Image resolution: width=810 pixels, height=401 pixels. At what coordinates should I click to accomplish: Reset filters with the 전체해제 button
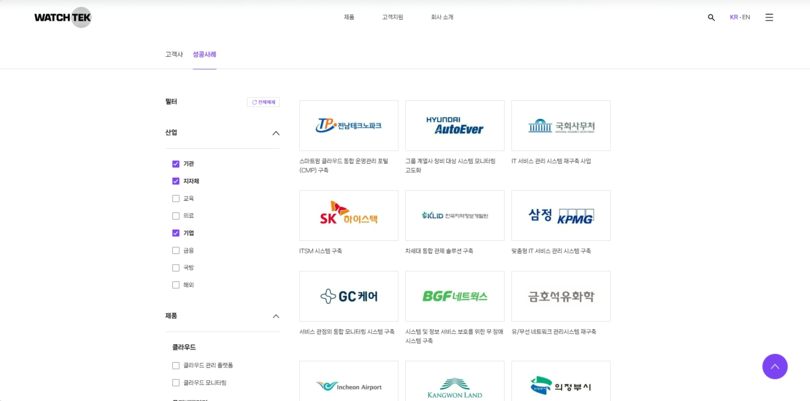click(263, 102)
